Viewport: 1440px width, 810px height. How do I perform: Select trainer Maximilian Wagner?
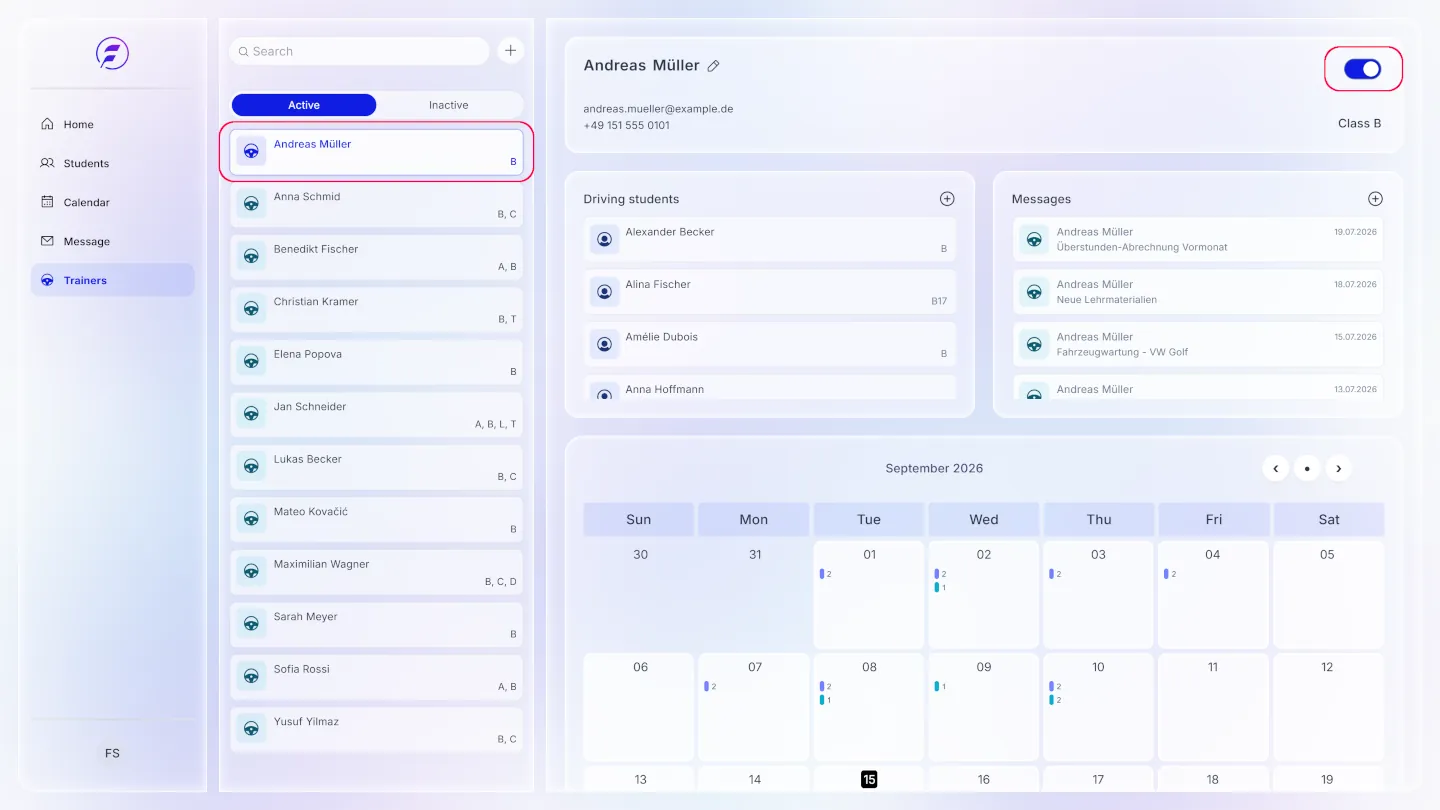click(376, 572)
